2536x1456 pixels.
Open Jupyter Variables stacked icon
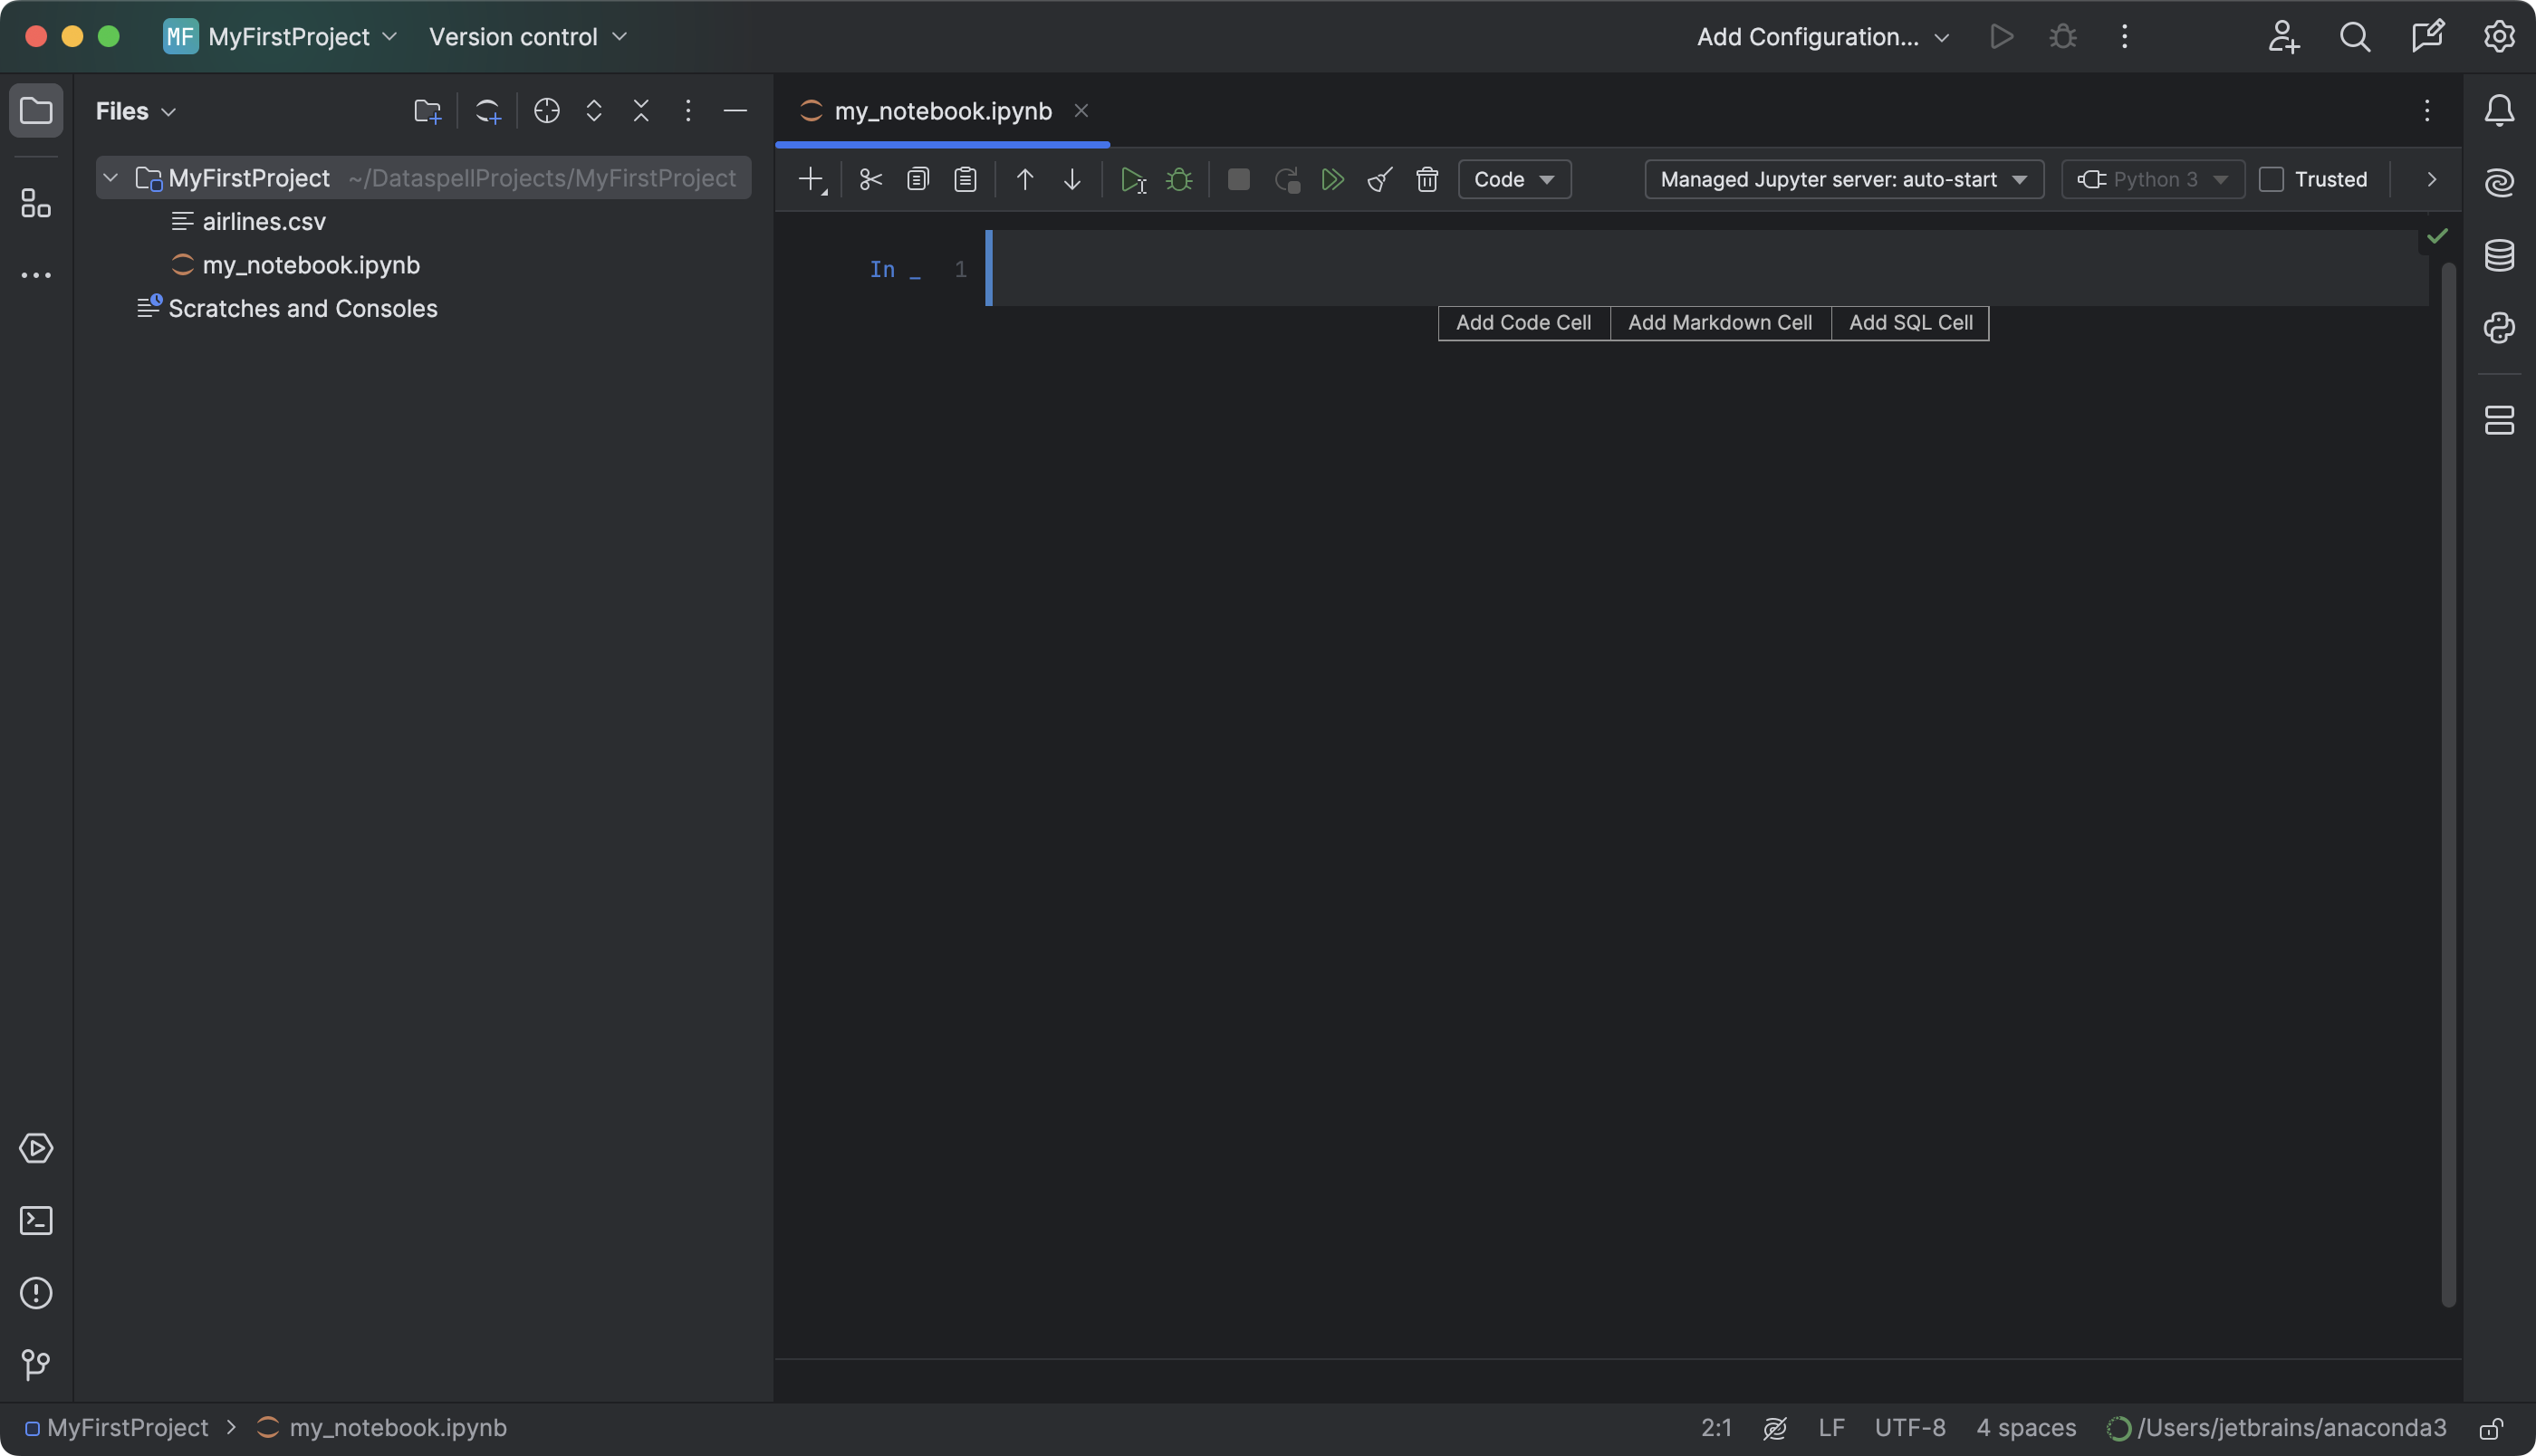(x=2499, y=420)
